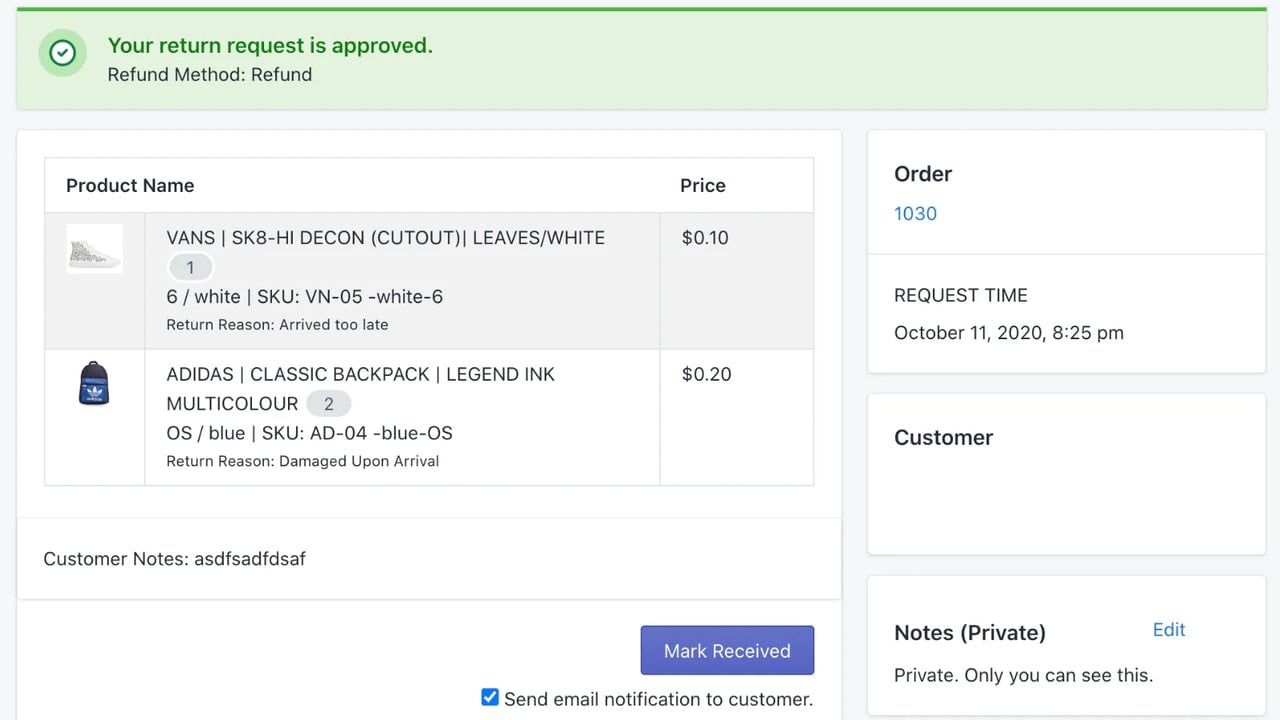Select the Price column header
This screenshot has width=1280, height=720.
[703, 185]
